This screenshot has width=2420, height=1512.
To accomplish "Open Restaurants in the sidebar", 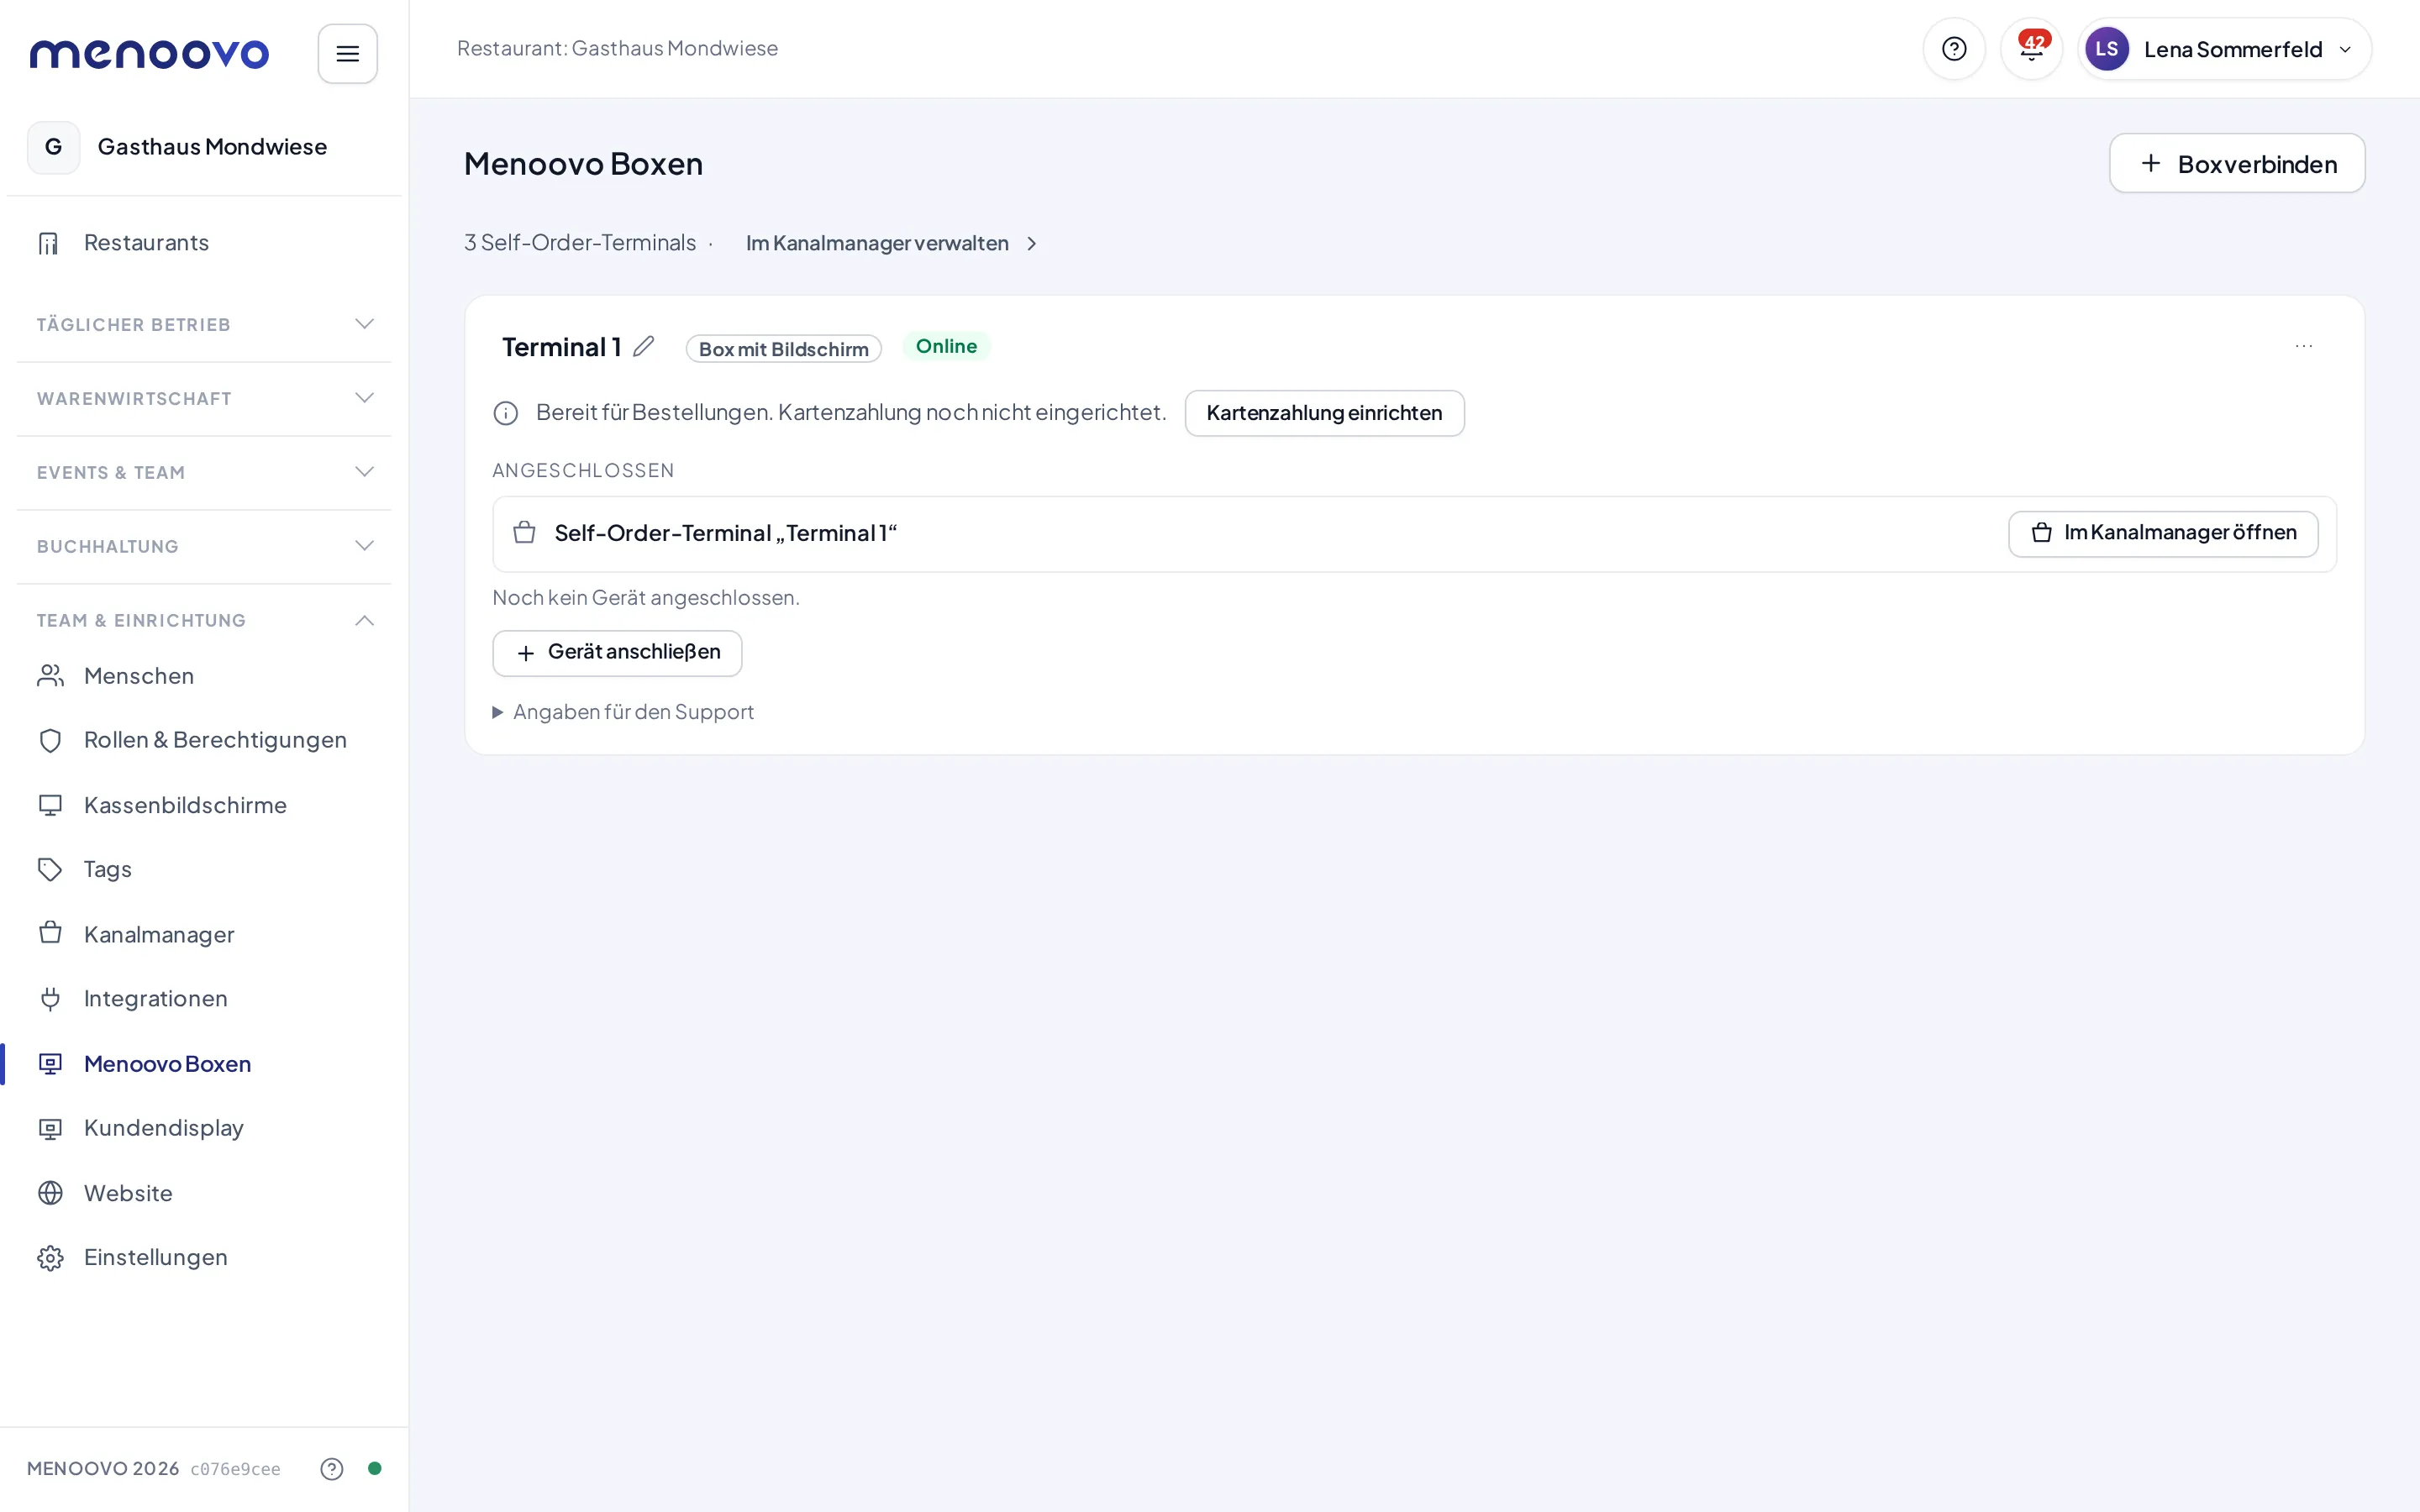I will coord(204,243).
